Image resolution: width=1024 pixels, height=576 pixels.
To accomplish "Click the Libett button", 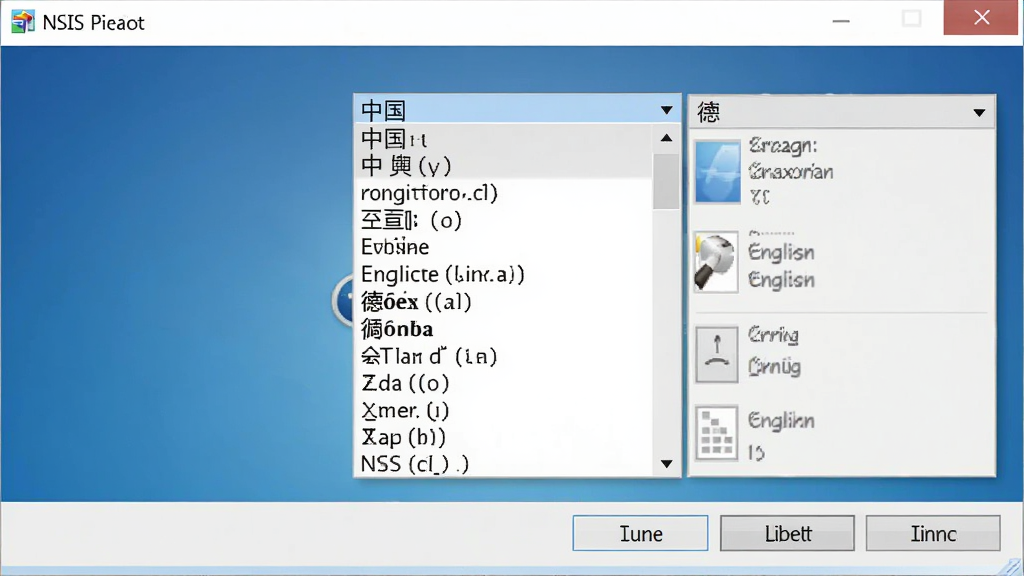I will coord(788,534).
